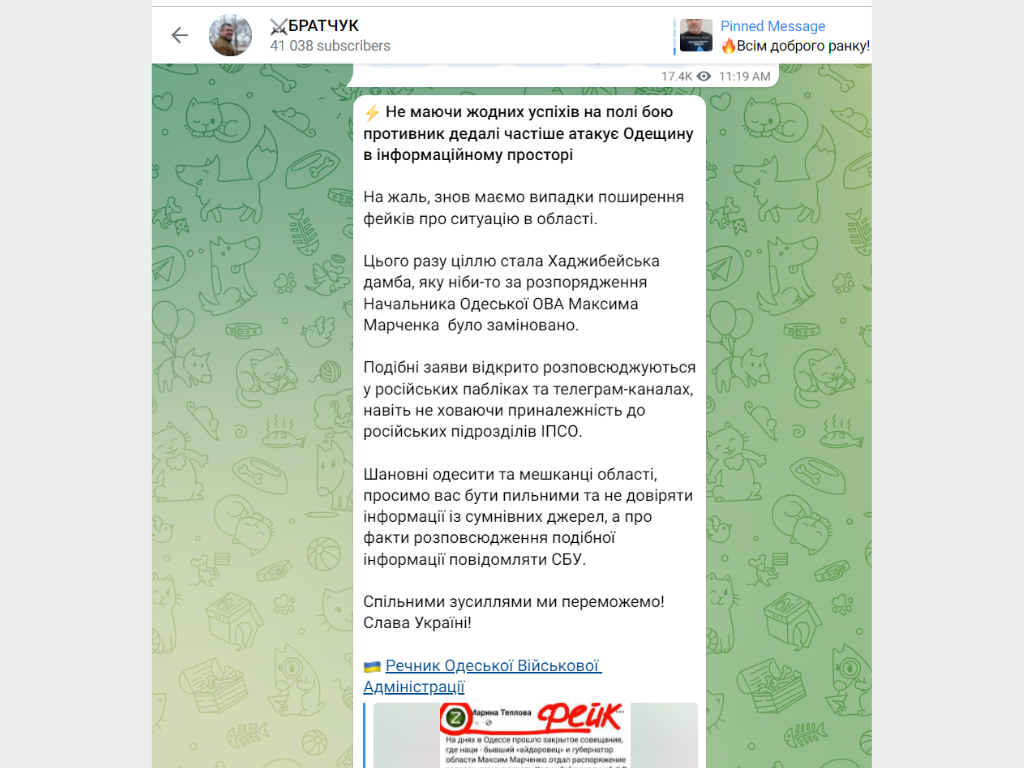Open the attached fake-post screenshot preview
The height and width of the screenshot is (768, 1024).
(536, 735)
